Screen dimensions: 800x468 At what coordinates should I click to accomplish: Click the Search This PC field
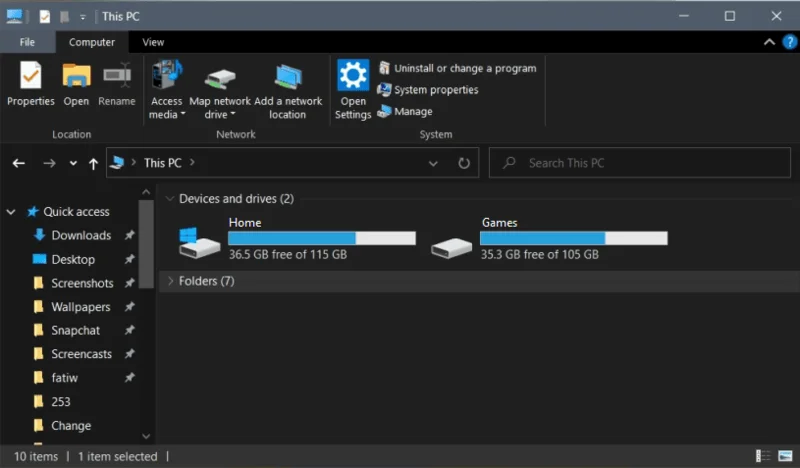coord(640,163)
